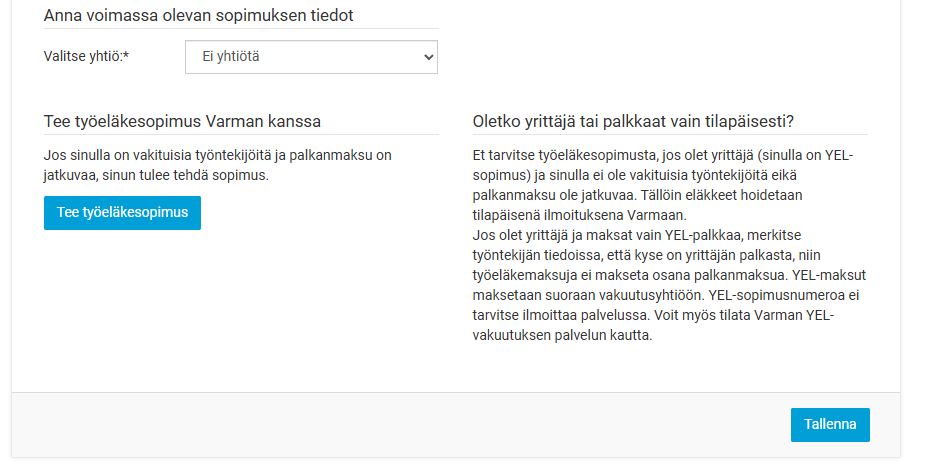Open the Valitse yhtiö dropdown

(x=311, y=57)
